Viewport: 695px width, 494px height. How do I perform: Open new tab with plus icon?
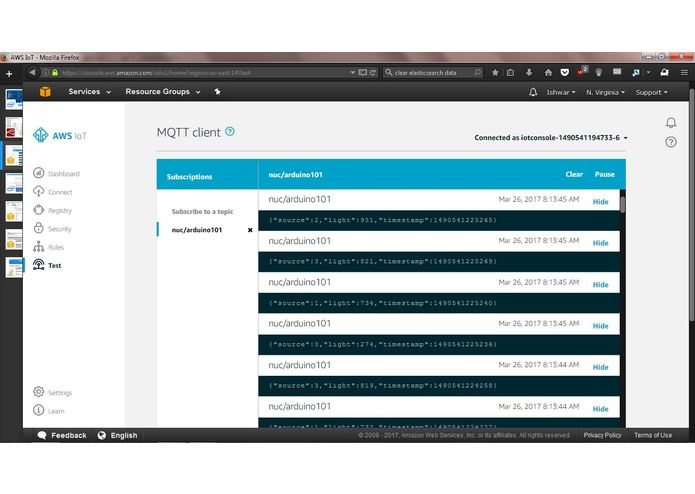[x=9, y=74]
